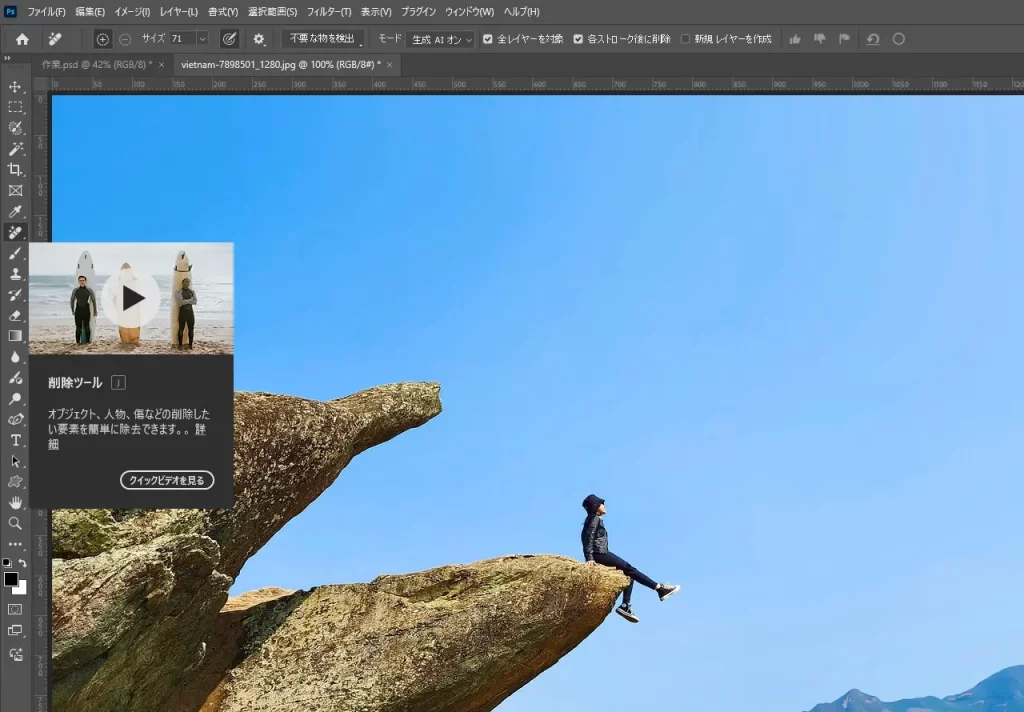Image resolution: width=1024 pixels, height=712 pixels.
Task: Click the black foreground color swatch
Action: 11,580
